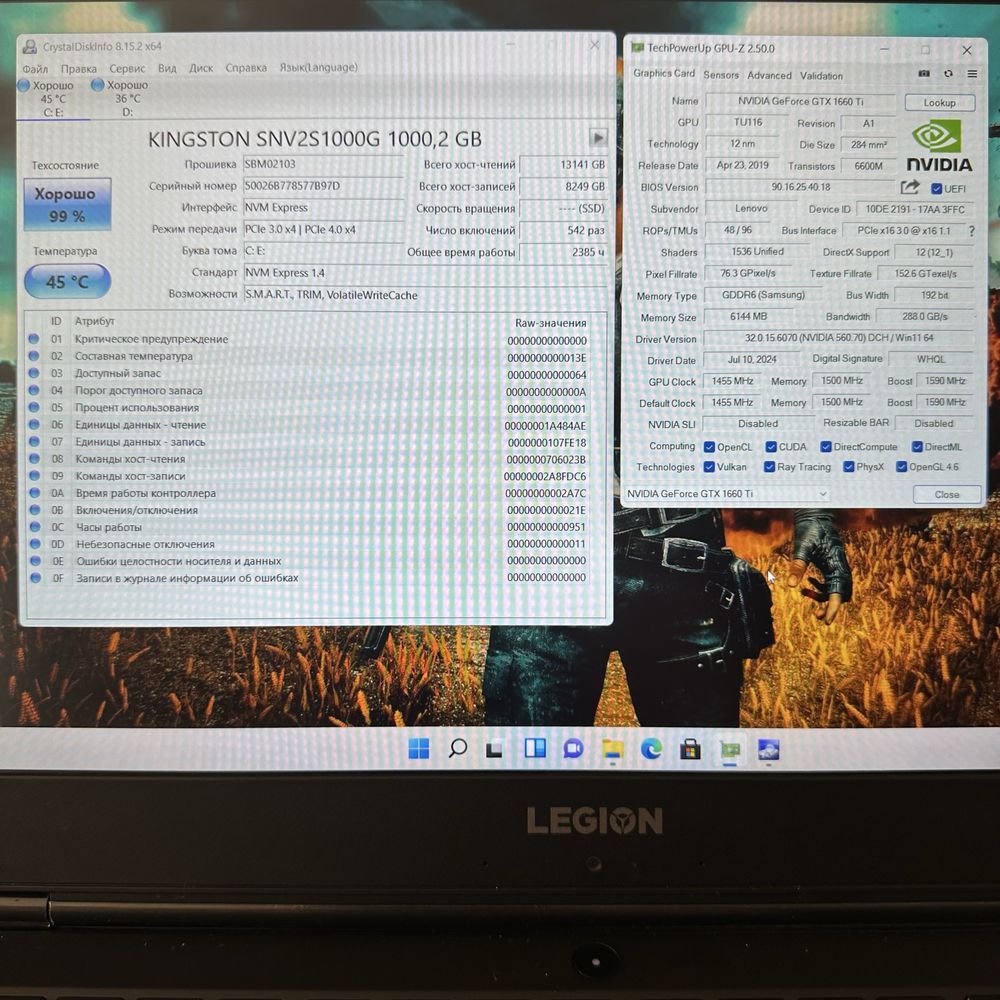Click the status dot for D: disk
Viewport: 1000px width, 1000px height.
coord(98,85)
